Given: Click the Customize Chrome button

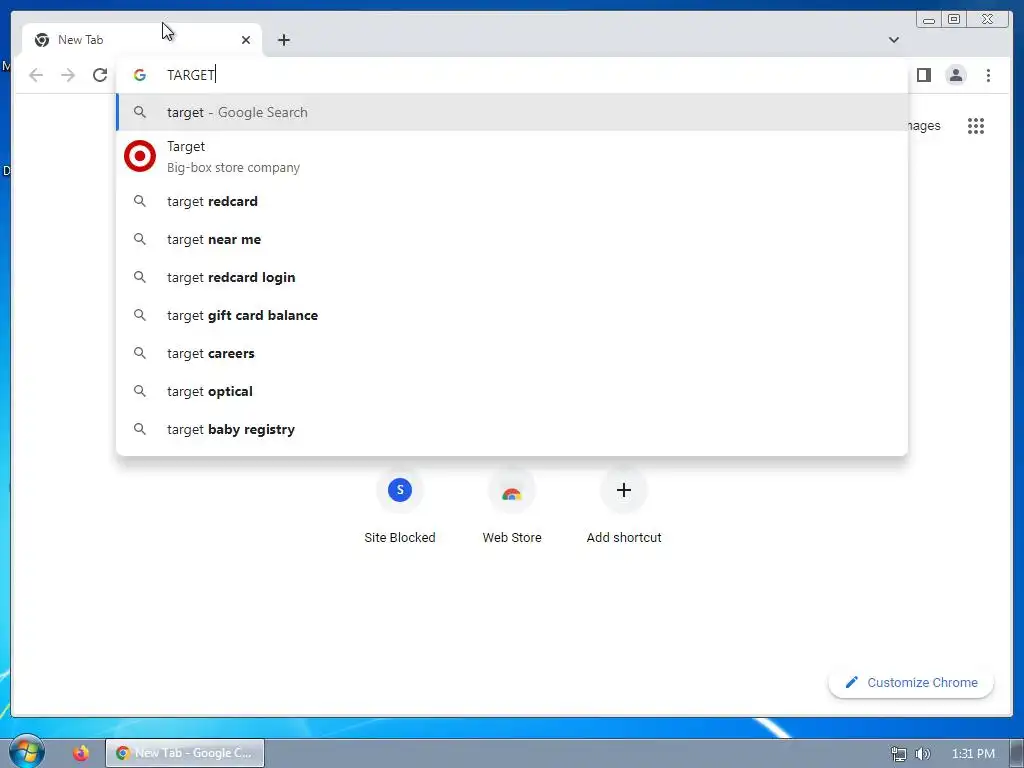Looking at the screenshot, I should pyautogui.click(x=911, y=682).
